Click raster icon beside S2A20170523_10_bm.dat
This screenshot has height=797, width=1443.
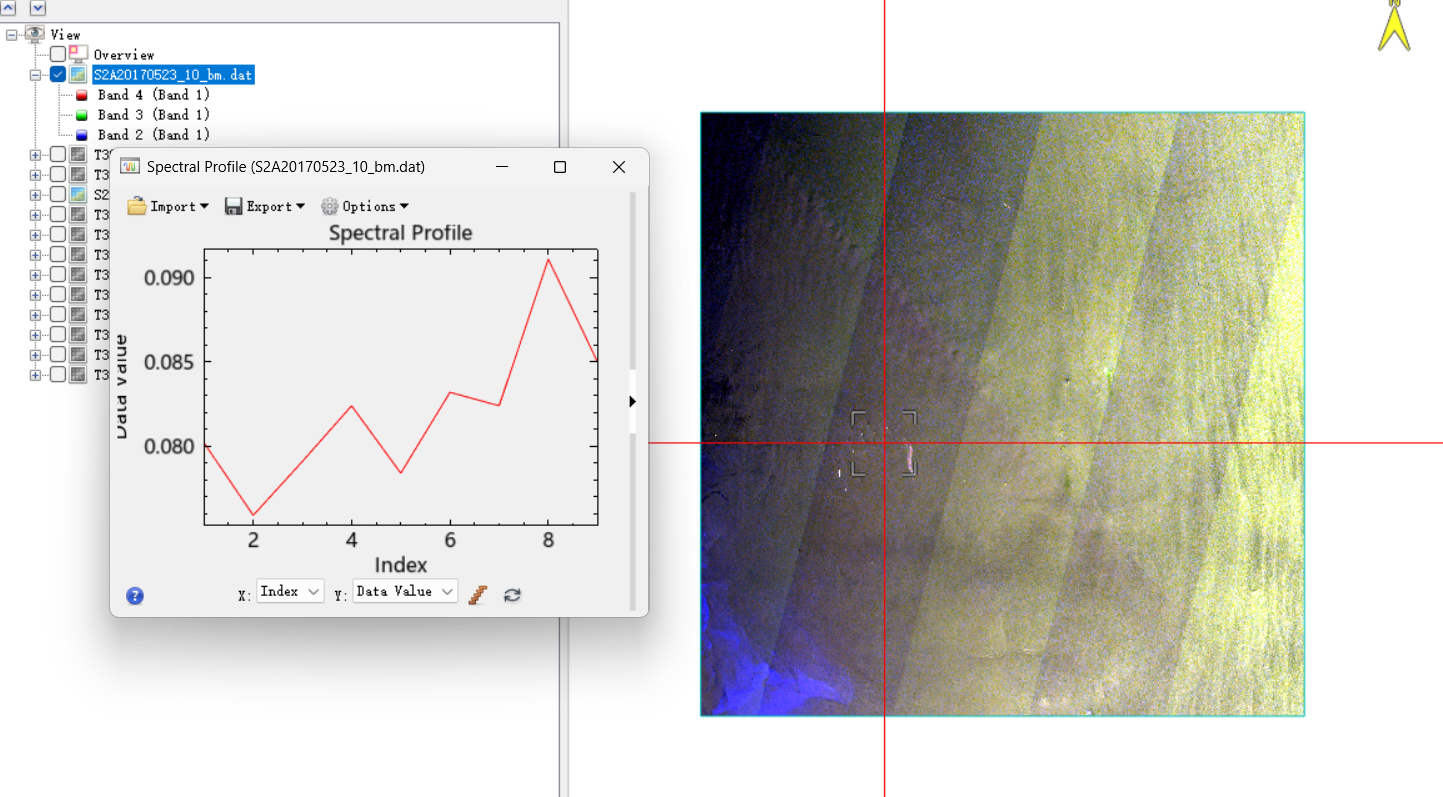[79, 74]
